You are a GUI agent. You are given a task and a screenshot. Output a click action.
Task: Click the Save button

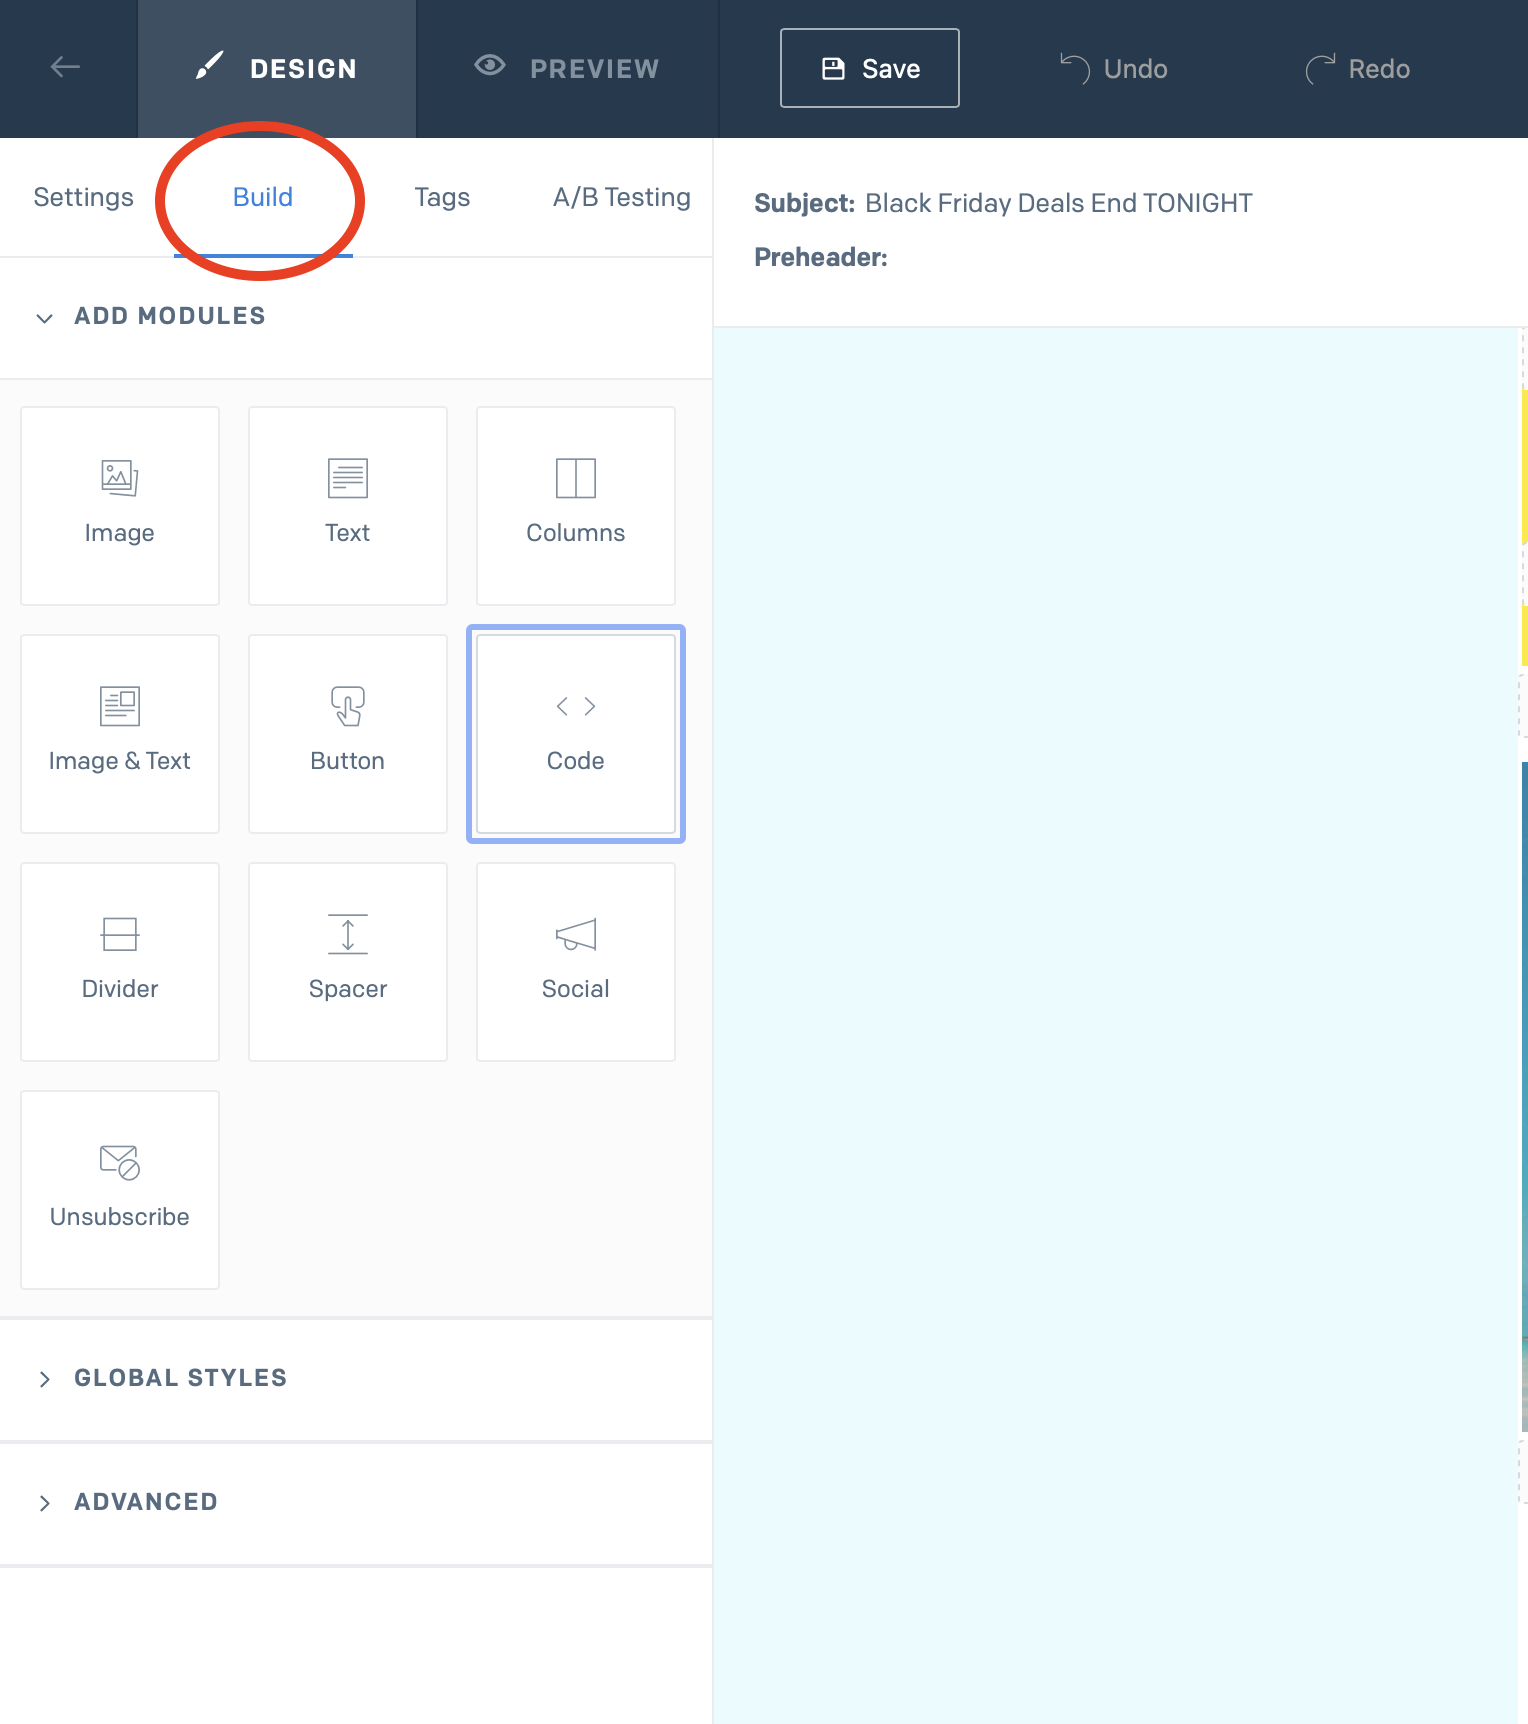(x=869, y=68)
